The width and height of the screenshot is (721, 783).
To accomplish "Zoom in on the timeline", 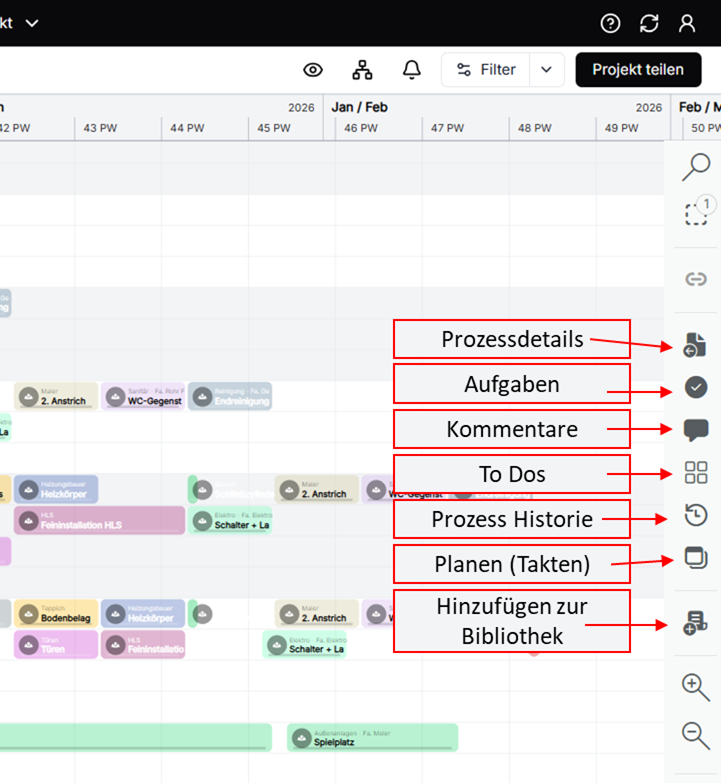I will (696, 687).
